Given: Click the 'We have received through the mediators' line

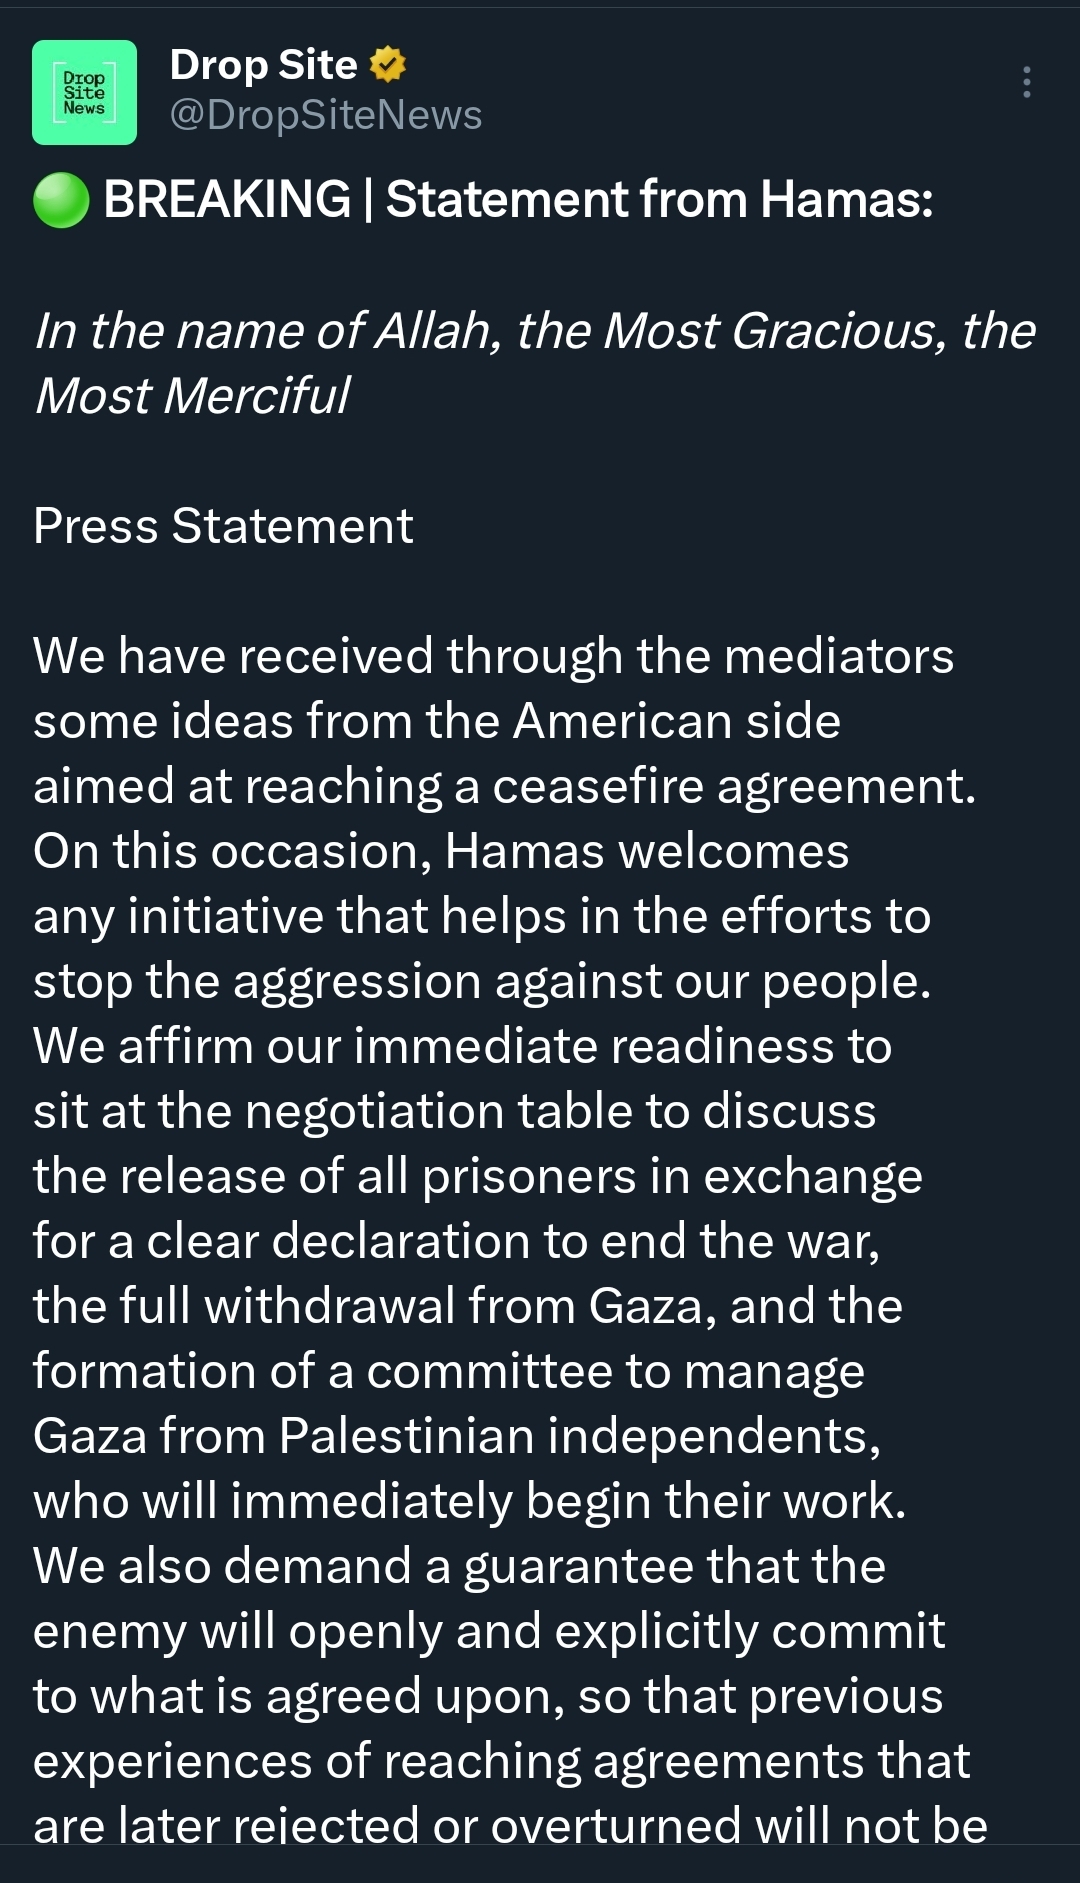Looking at the screenshot, I should click(x=493, y=656).
